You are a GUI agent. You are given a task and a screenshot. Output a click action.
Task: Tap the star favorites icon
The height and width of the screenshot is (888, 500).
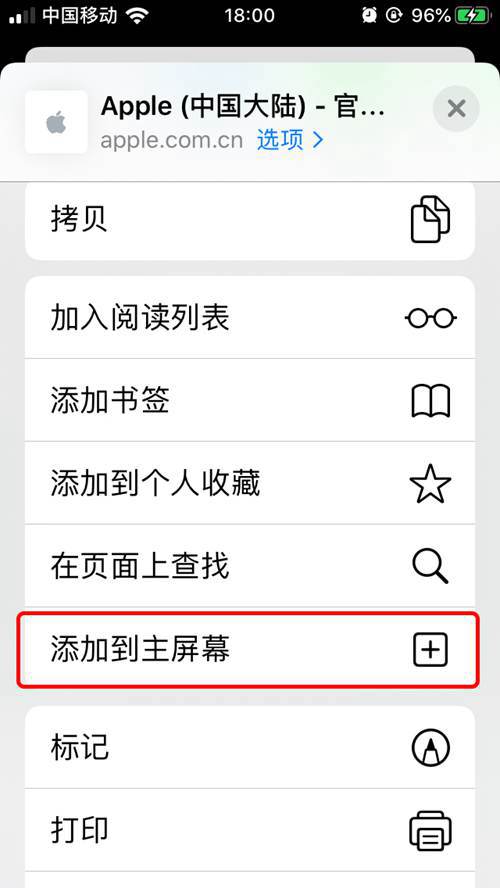(430, 484)
